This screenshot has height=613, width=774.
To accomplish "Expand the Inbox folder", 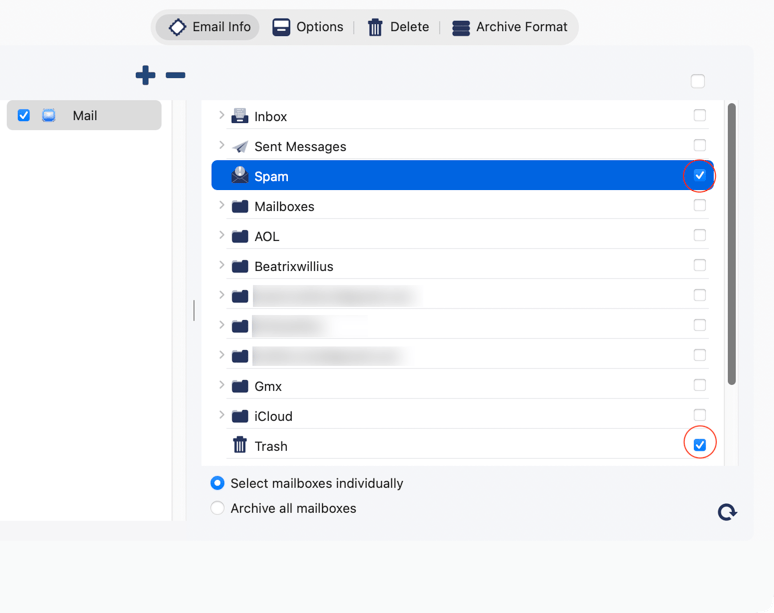I will [x=221, y=116].
